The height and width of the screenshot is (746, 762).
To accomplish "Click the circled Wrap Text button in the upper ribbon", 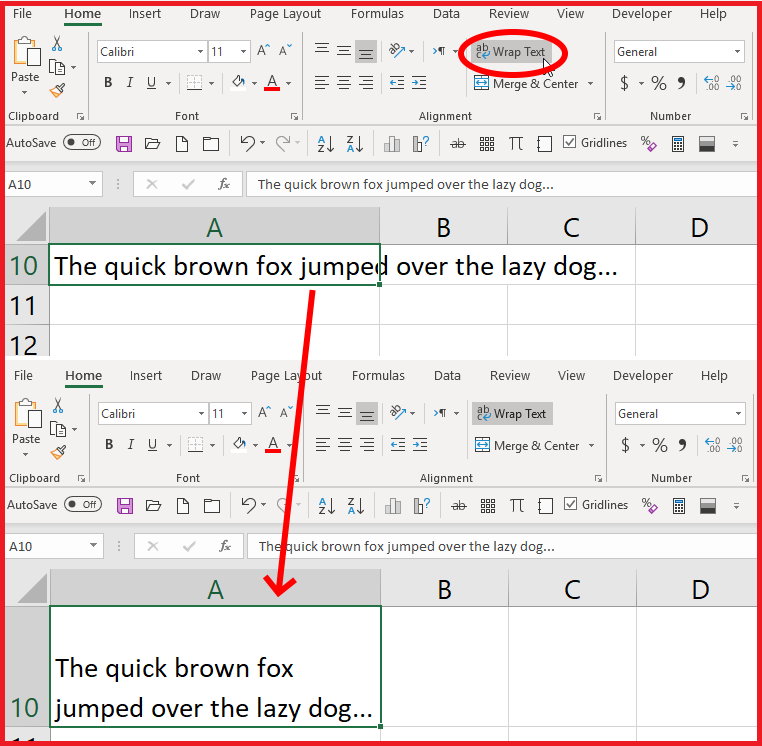I will [511, 52].
